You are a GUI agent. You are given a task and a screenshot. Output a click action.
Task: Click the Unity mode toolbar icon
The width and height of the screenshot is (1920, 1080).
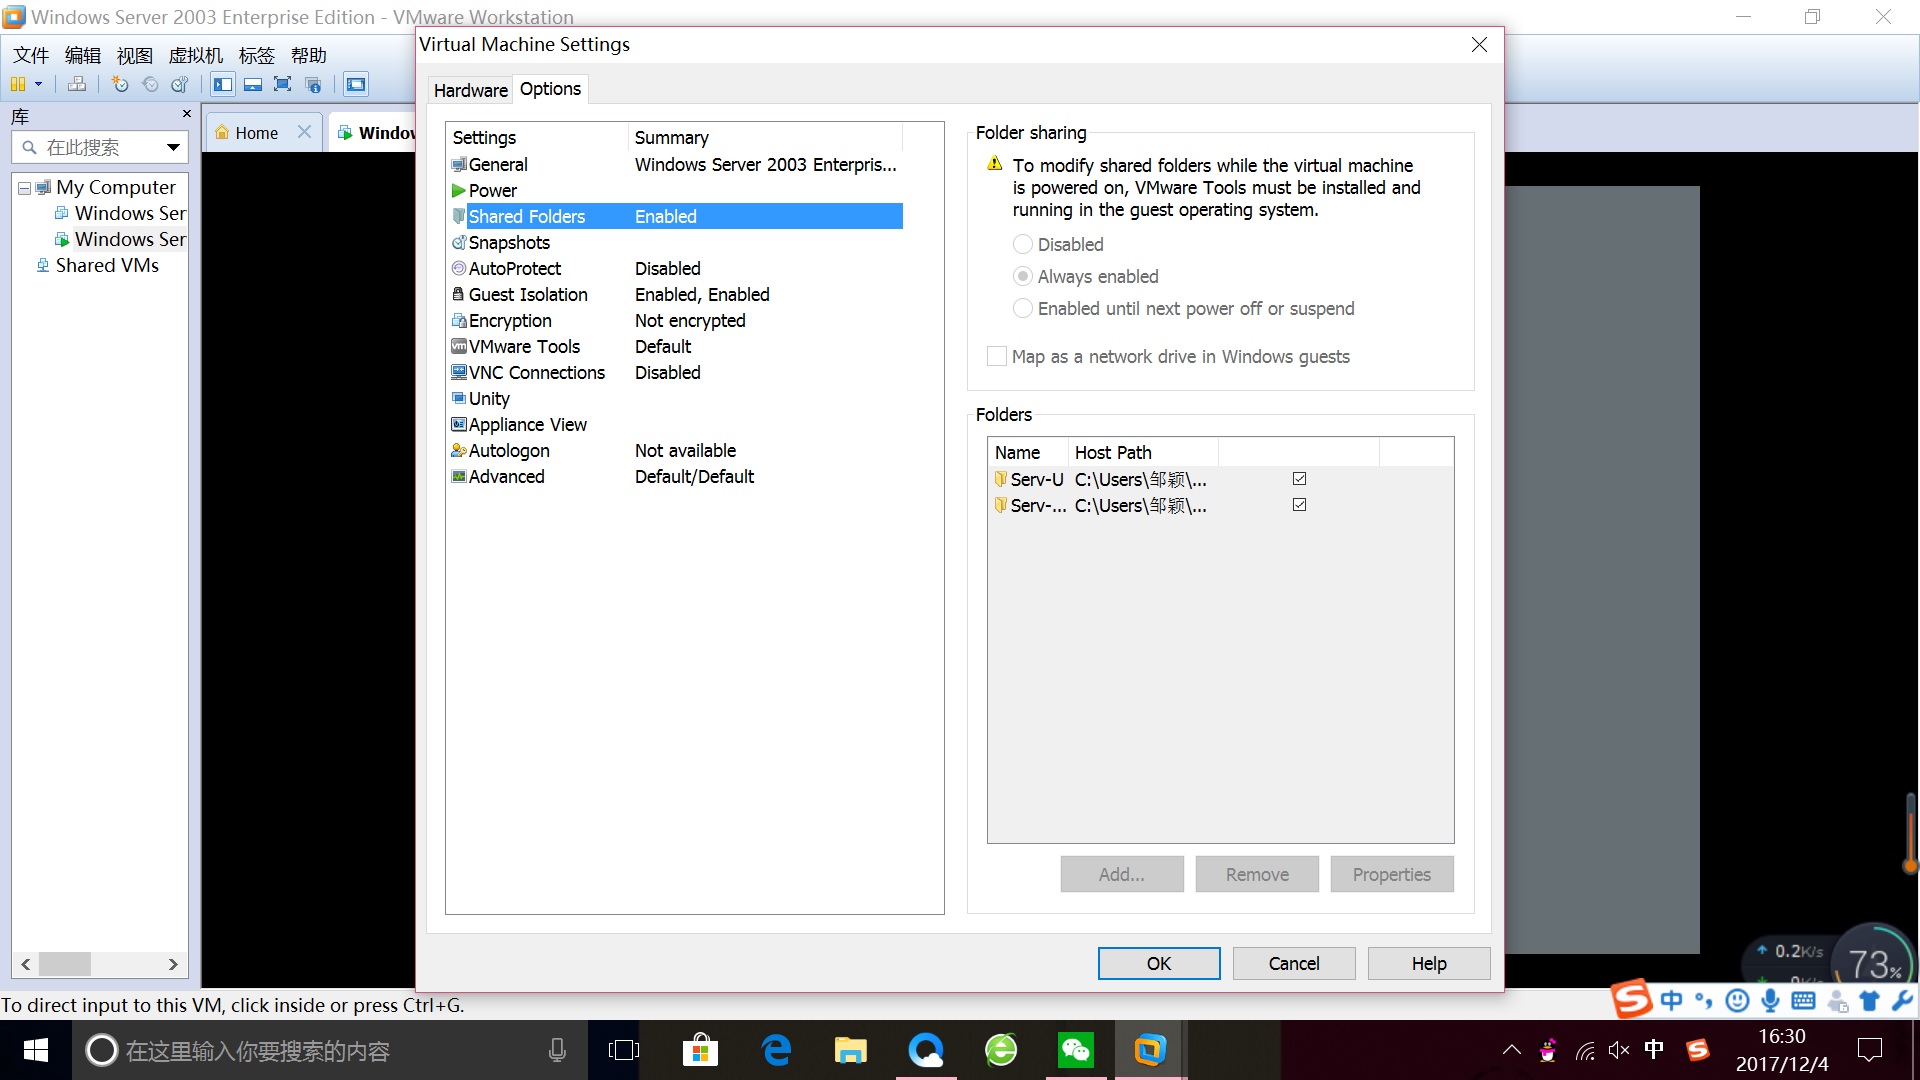pyautogui.click(x=313, y=85)
